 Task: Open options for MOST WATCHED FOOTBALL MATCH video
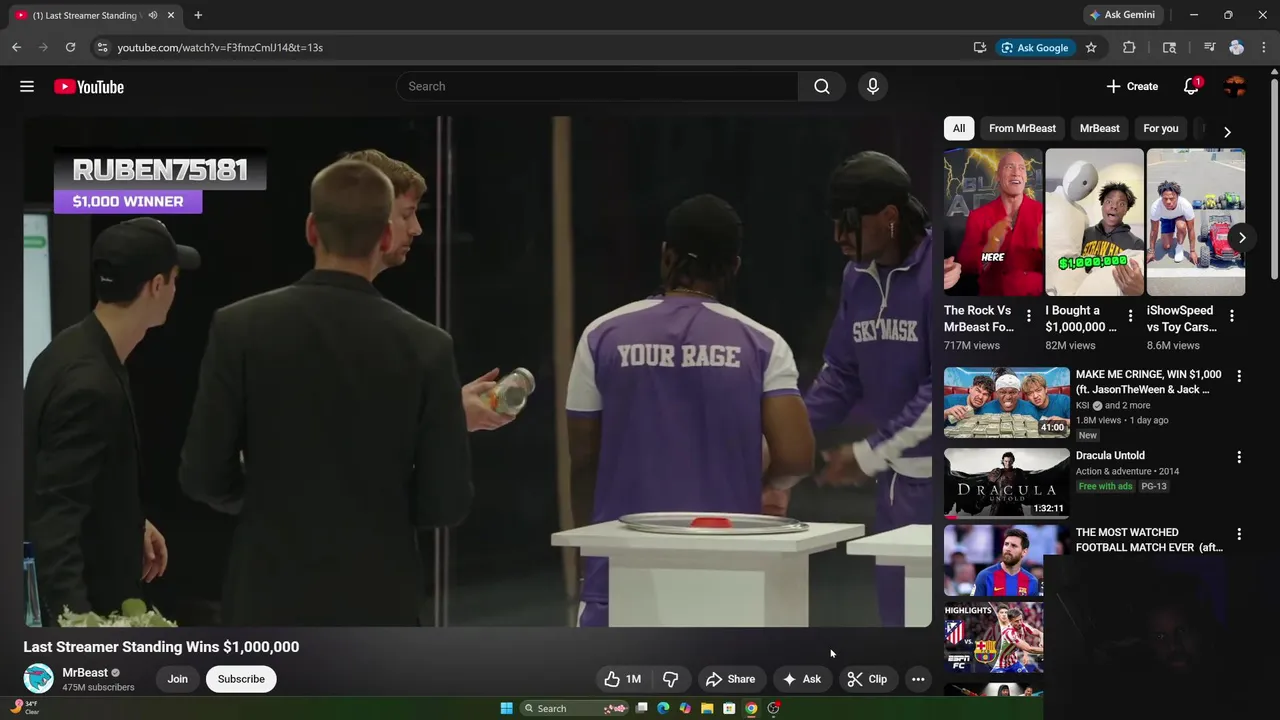click(1239, 534)
